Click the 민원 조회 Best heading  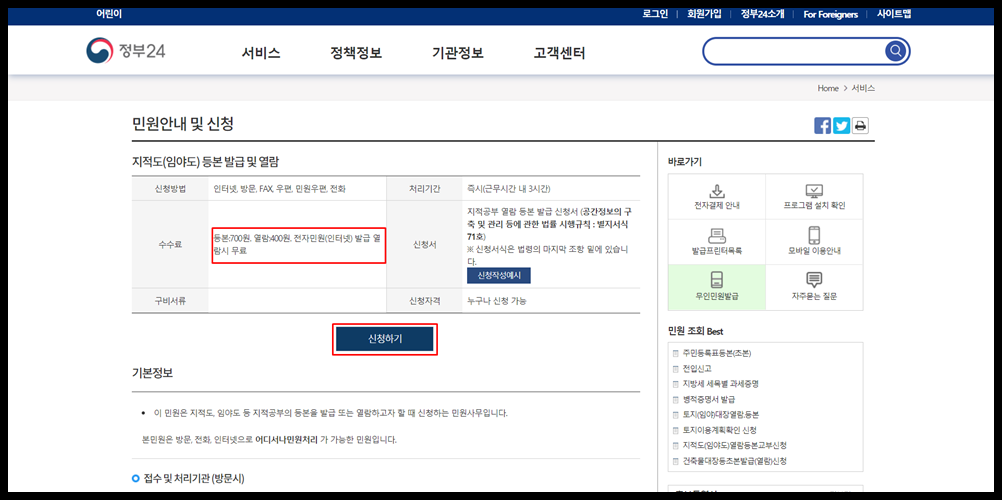pos(695,331)
